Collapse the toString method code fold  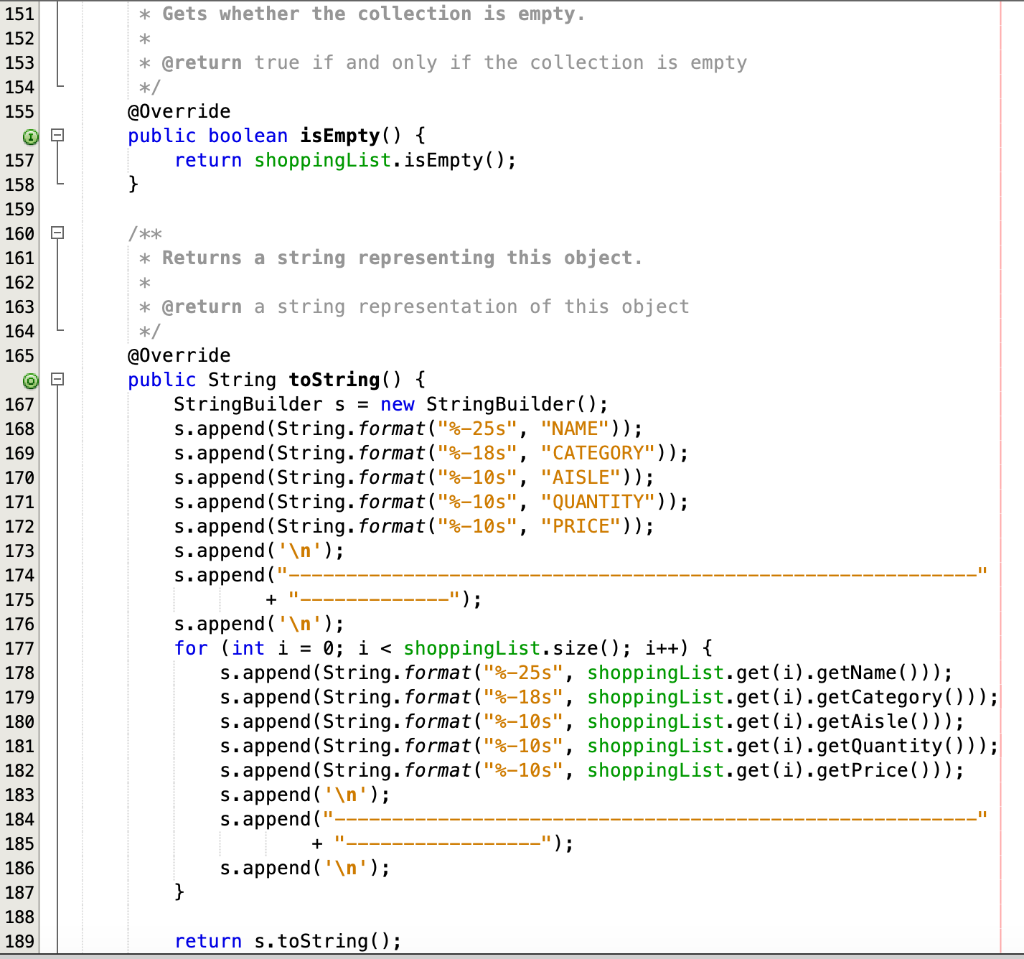click(x=56, y=380)
